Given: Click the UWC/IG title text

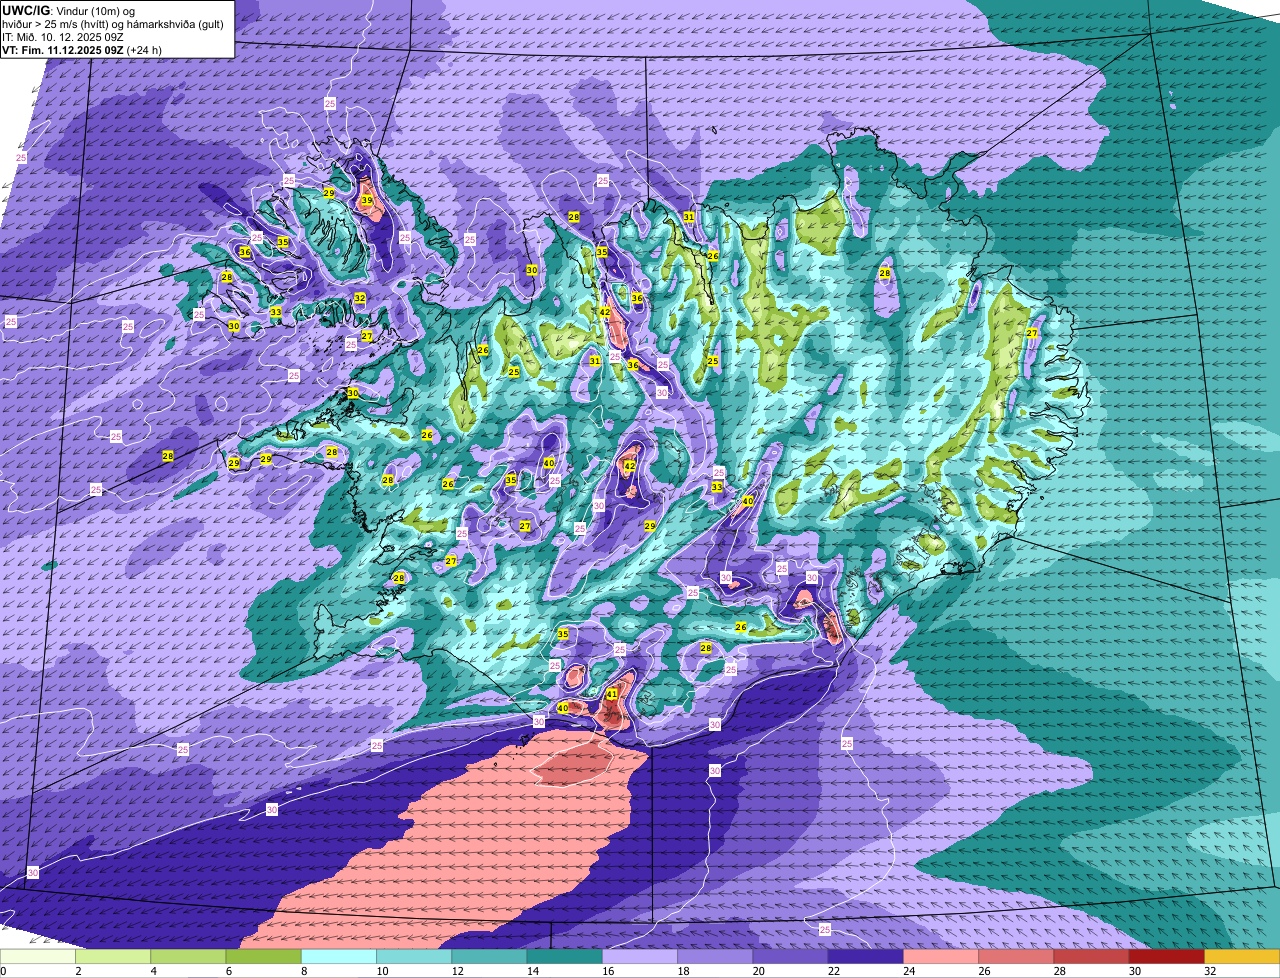Looking at the screenshot, I should coord(26,10).
